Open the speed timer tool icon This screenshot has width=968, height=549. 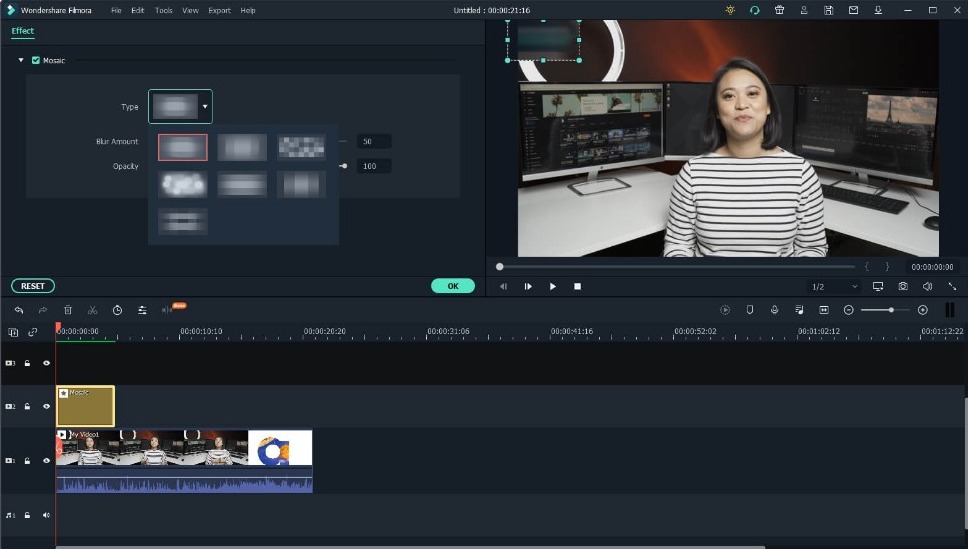pos(117,310)
